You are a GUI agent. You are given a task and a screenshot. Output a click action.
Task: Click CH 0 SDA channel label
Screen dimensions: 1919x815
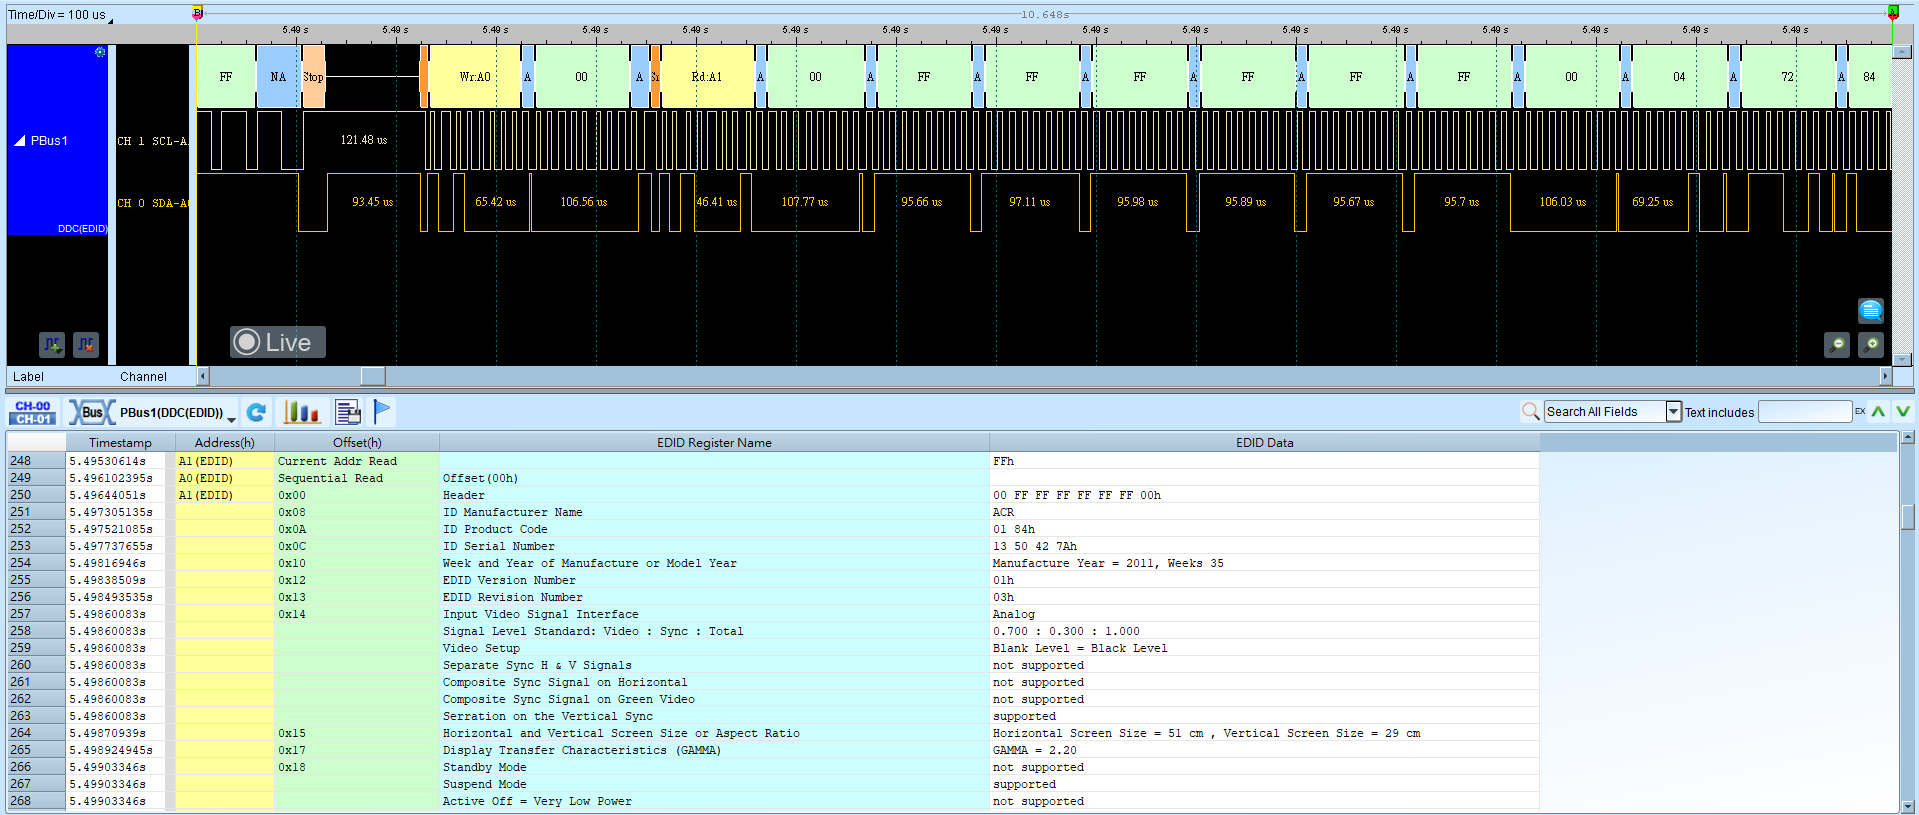tap(152, 203)
